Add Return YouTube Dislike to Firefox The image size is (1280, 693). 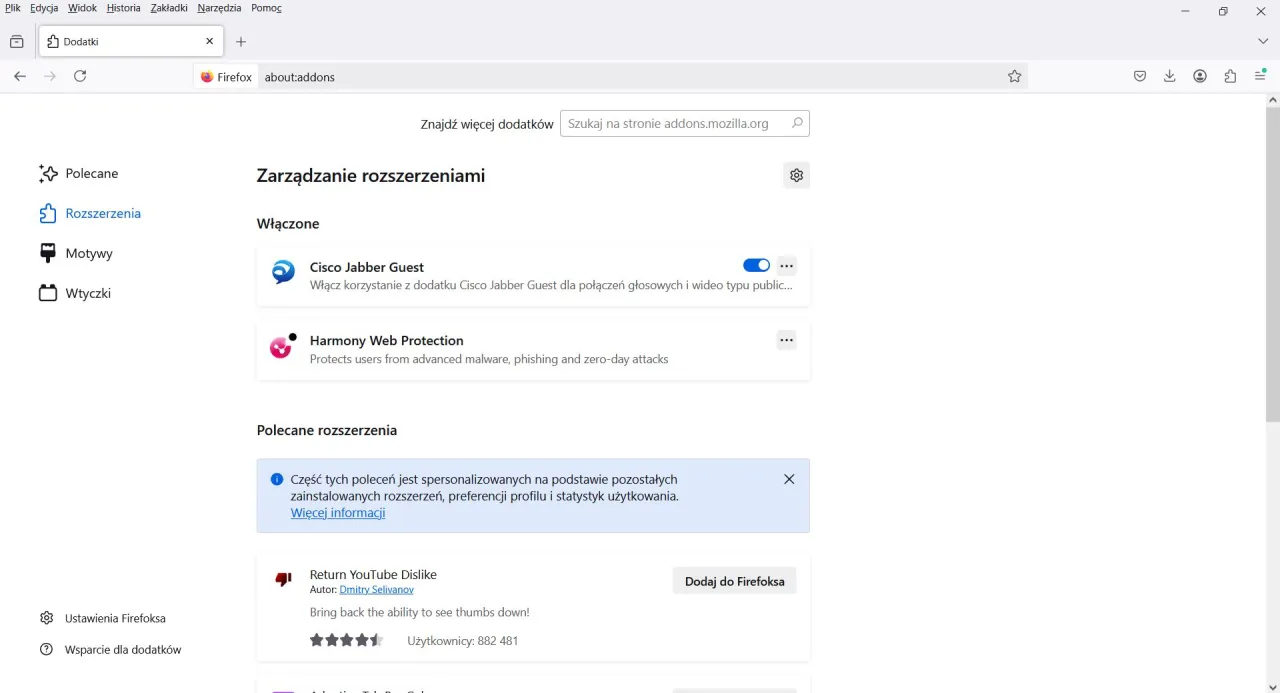(x=734, y=580)
